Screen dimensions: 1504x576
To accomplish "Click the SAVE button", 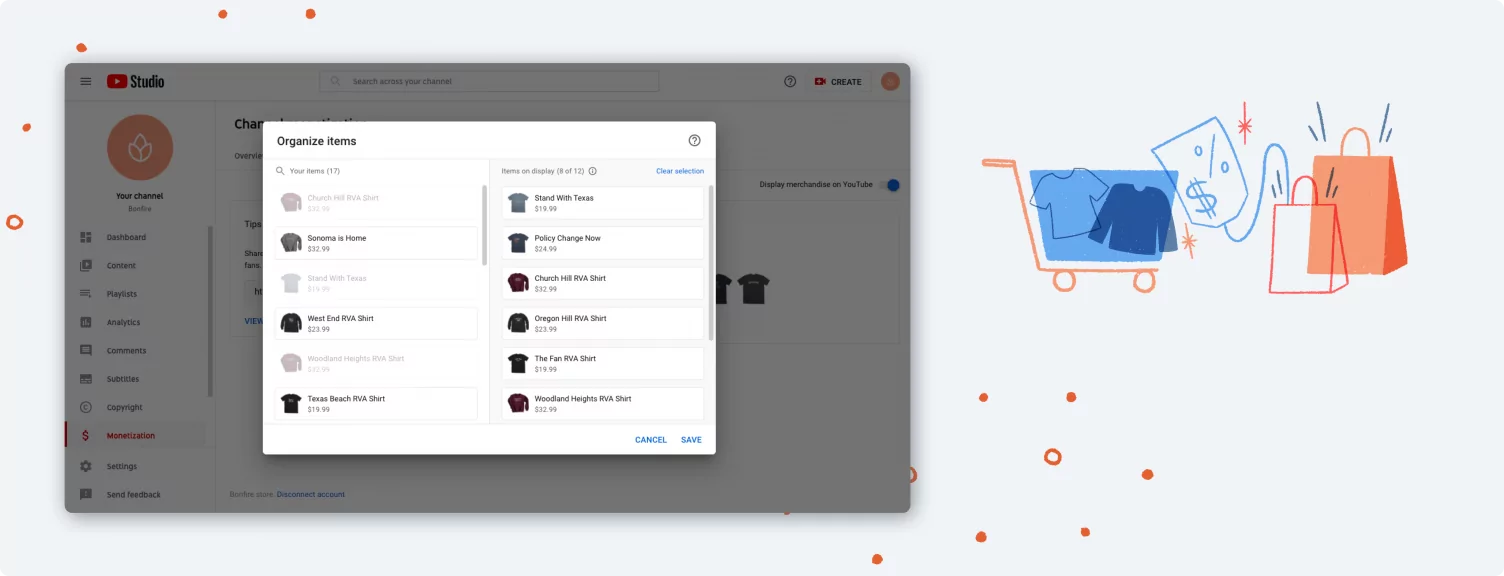I will coord(691,440).
